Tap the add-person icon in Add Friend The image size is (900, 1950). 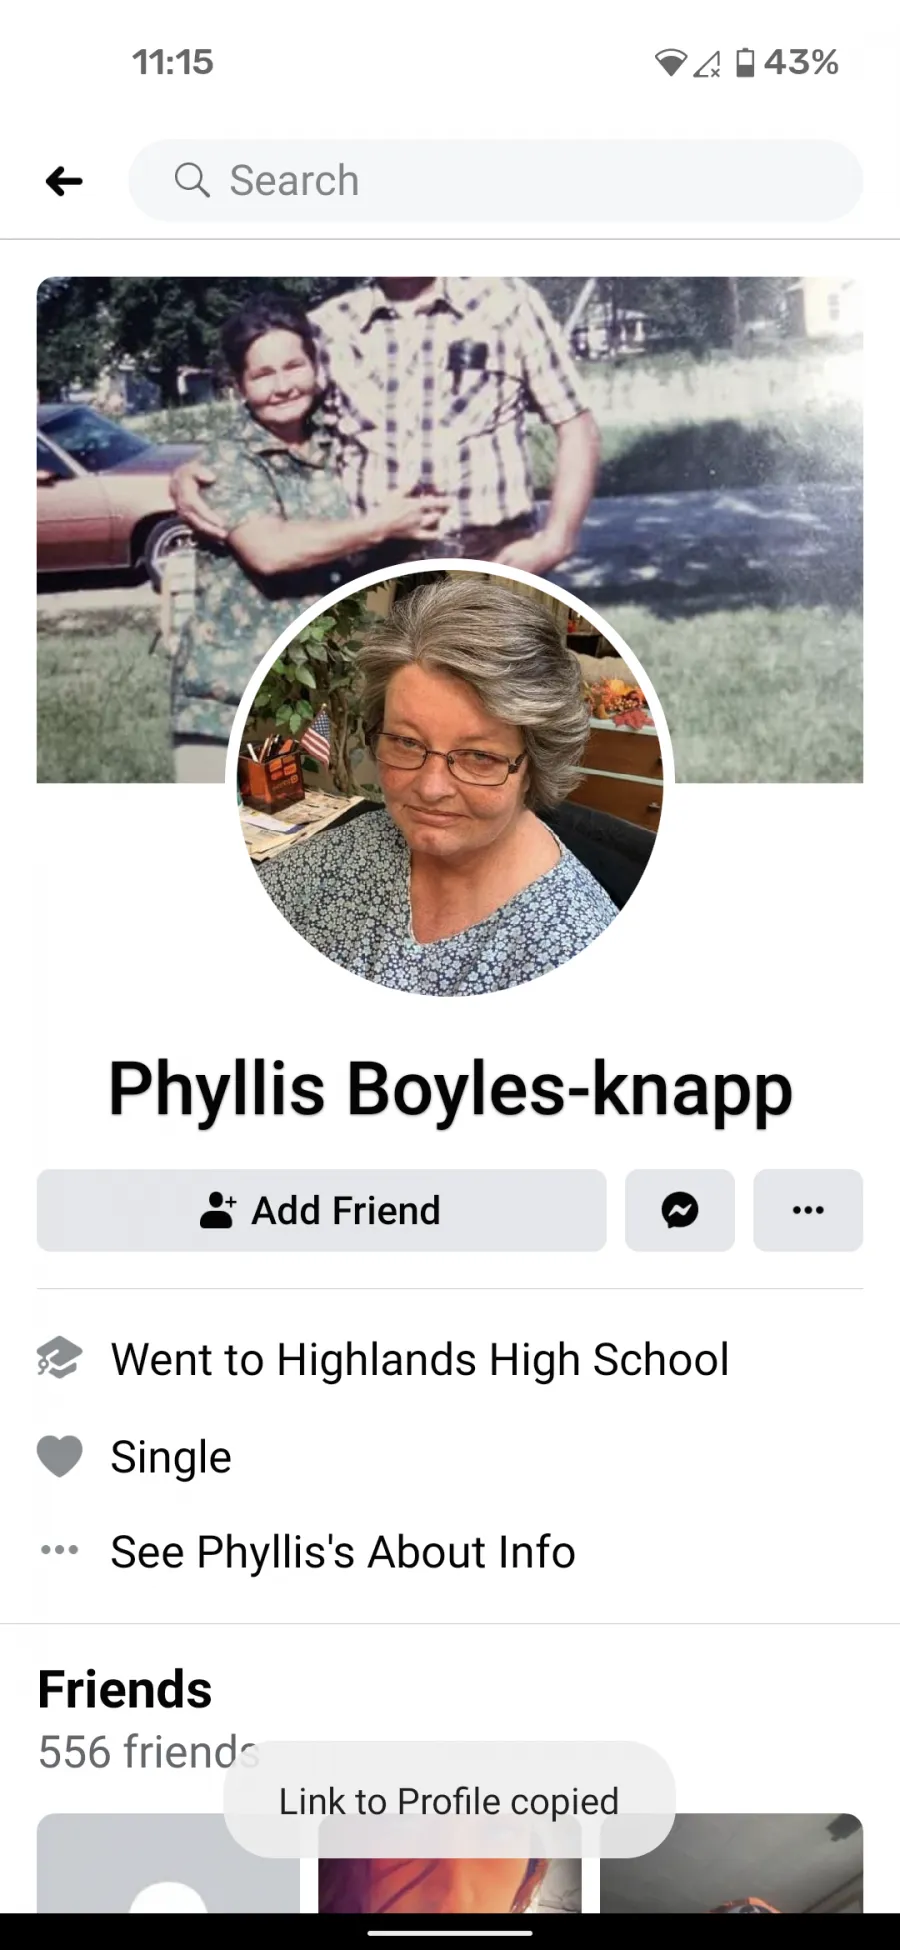click(x=218, y=1210)
